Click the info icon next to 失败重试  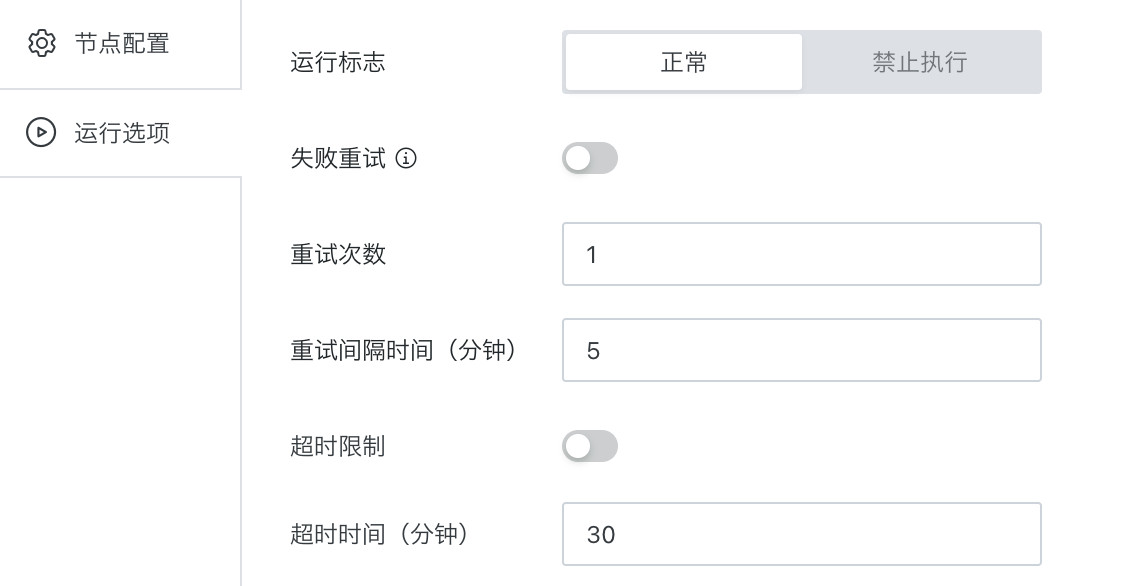[x=406, y=158]
